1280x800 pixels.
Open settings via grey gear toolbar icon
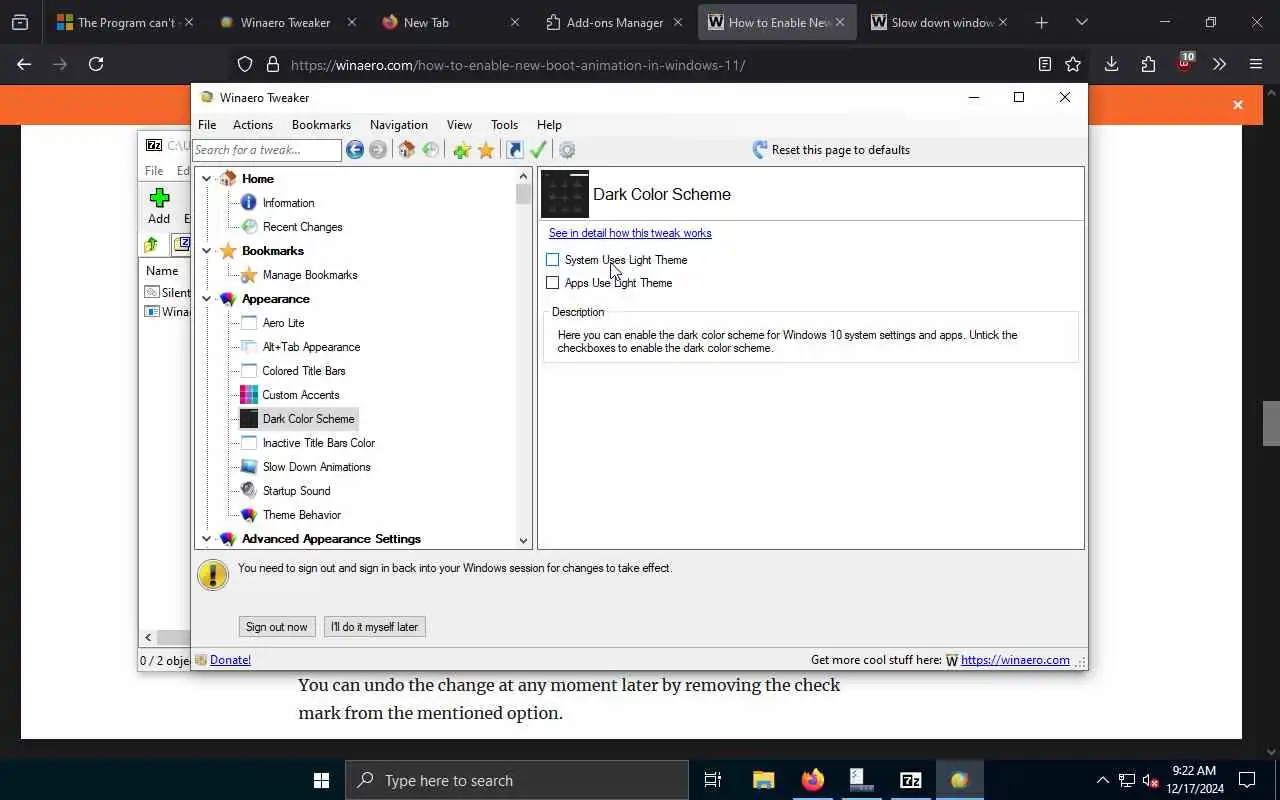pyautogui.click(x=567, y=150)
